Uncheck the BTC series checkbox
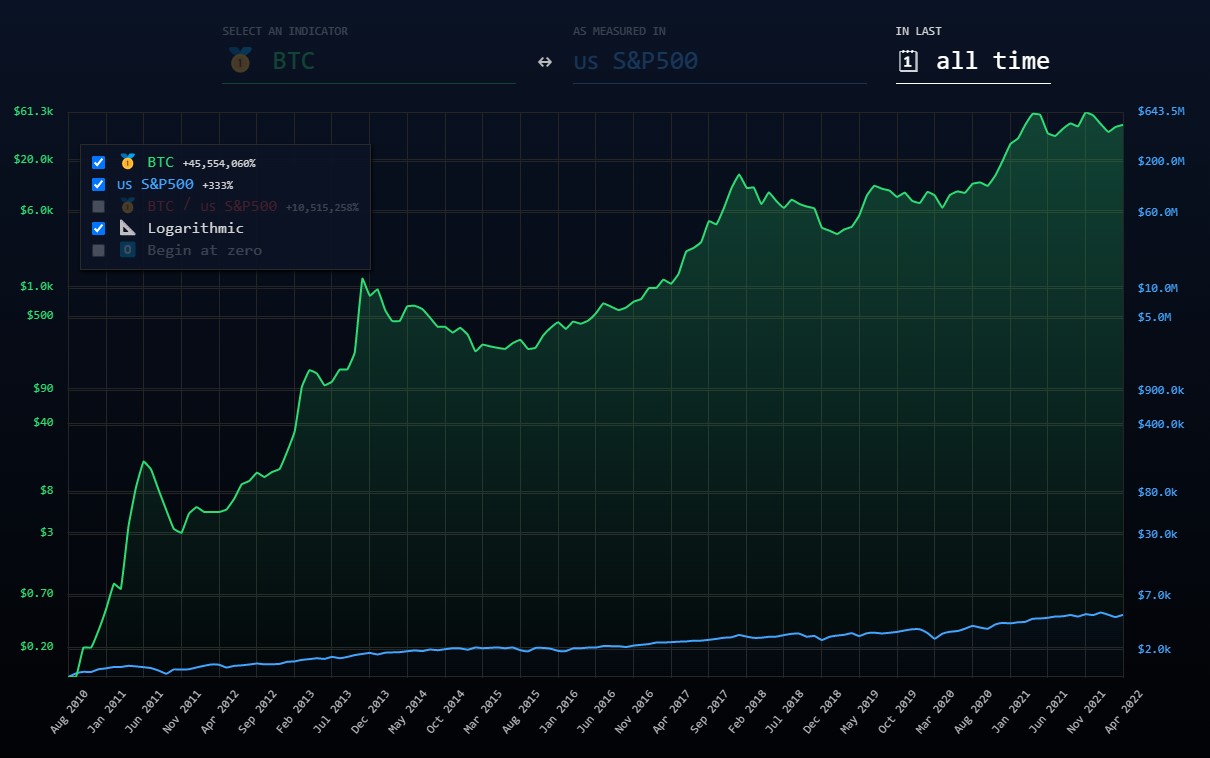Screen dimensions: 1210x758 98,162
